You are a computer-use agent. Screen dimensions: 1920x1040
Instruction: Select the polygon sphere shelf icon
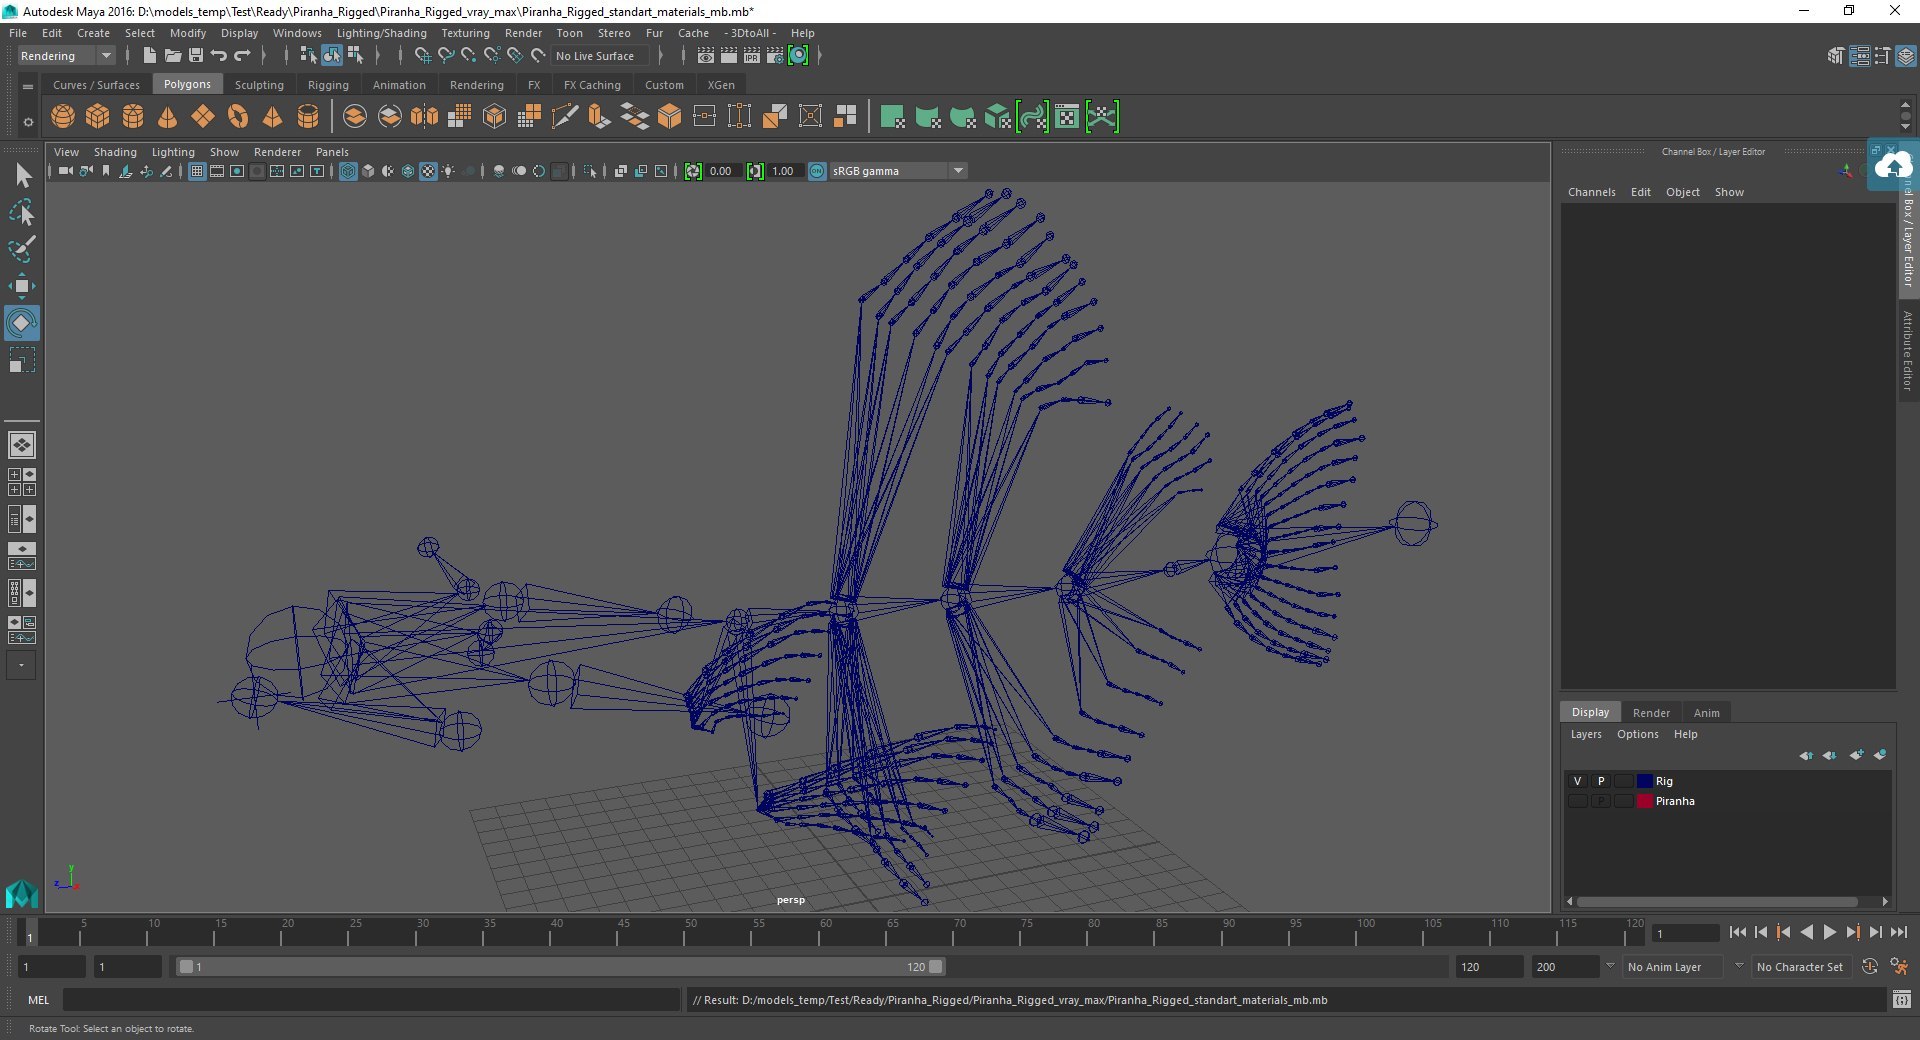click(63, 117)
